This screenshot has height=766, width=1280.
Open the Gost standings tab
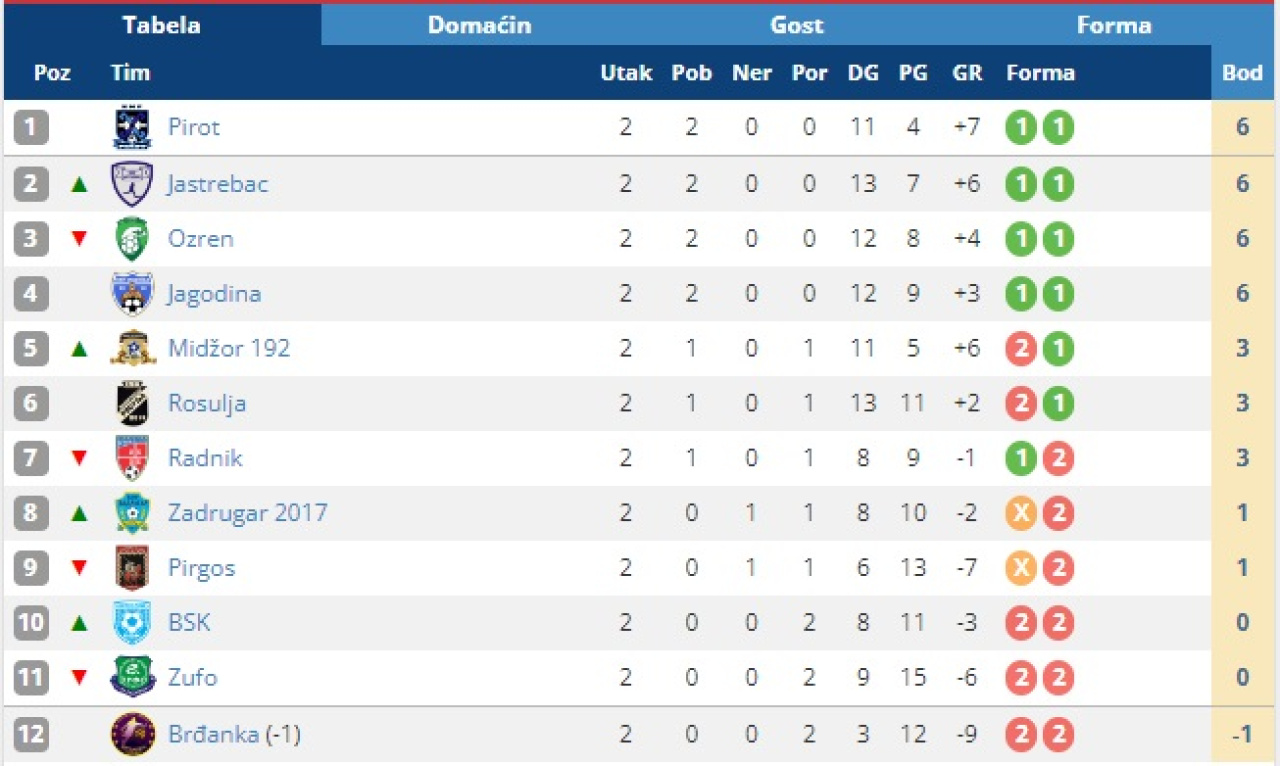coord(797,25)
